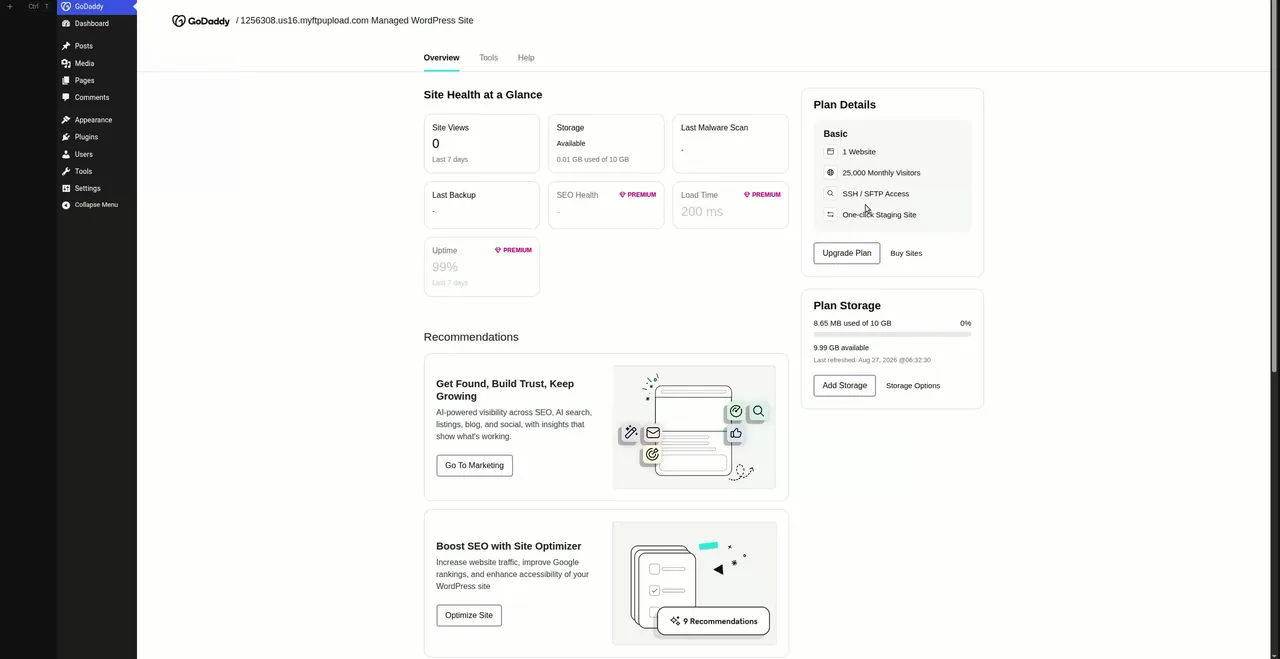
Task: Open Comments via the speech bubble icon
Action: click(x=66, y=97)
